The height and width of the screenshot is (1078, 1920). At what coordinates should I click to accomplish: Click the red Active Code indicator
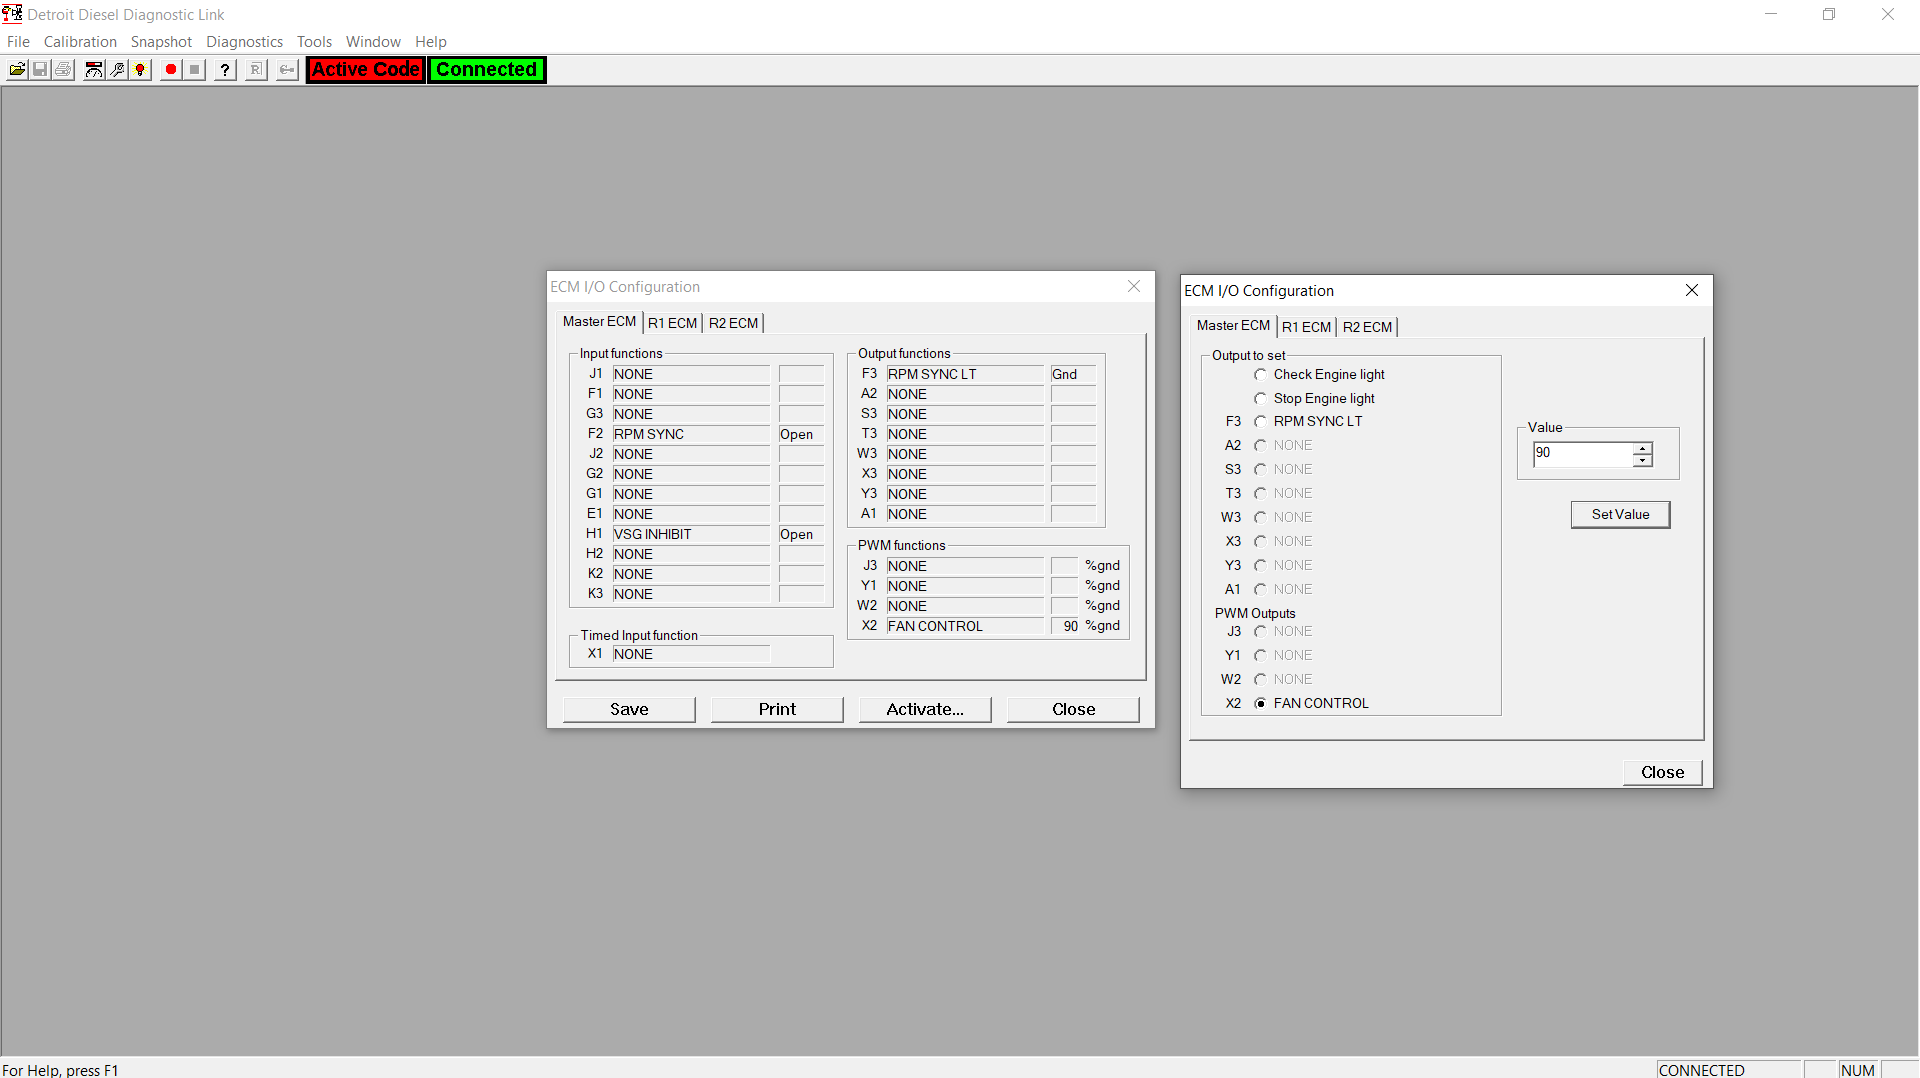coord(366,70)
